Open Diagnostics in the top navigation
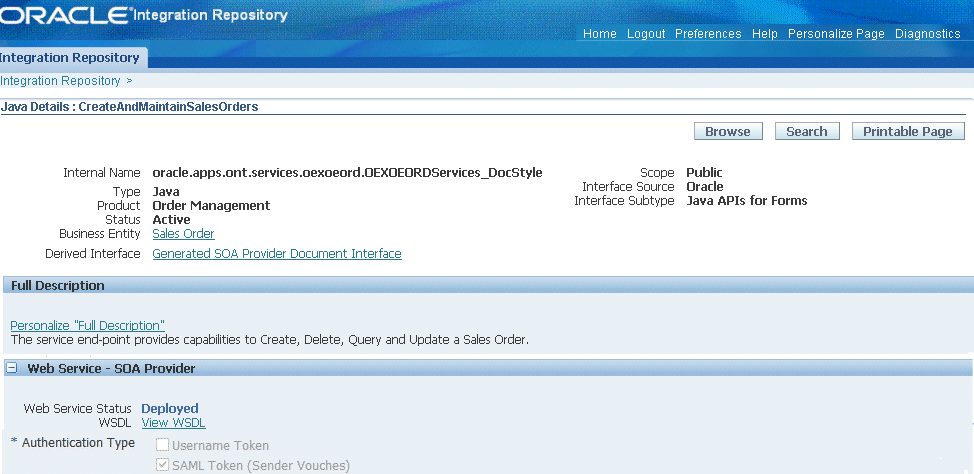Screen dimensions: 974x474 (x=927, y=34)
